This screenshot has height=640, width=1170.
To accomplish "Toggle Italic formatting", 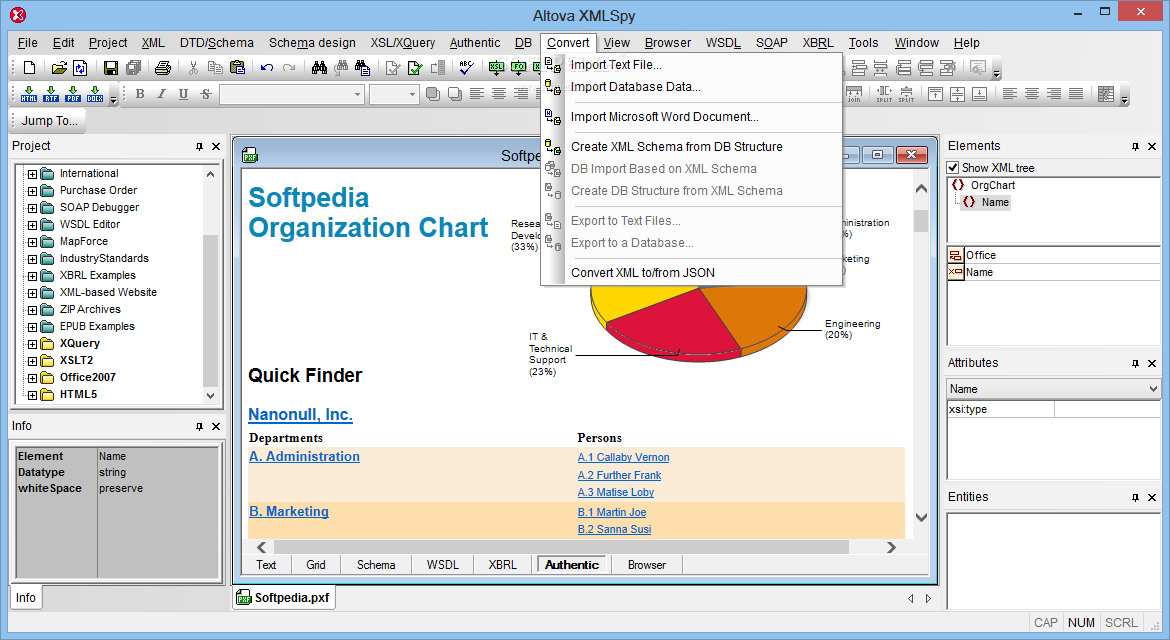I will pos(161,94).
